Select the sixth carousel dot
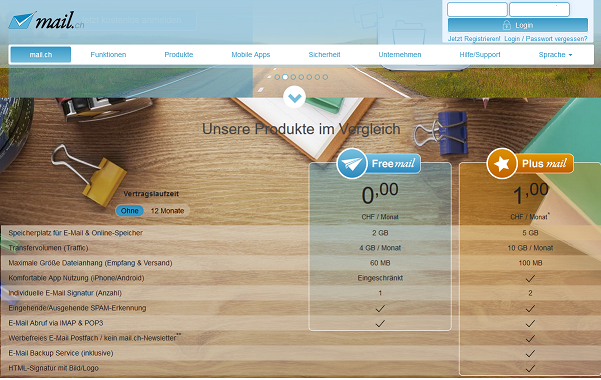 point(317,77)
